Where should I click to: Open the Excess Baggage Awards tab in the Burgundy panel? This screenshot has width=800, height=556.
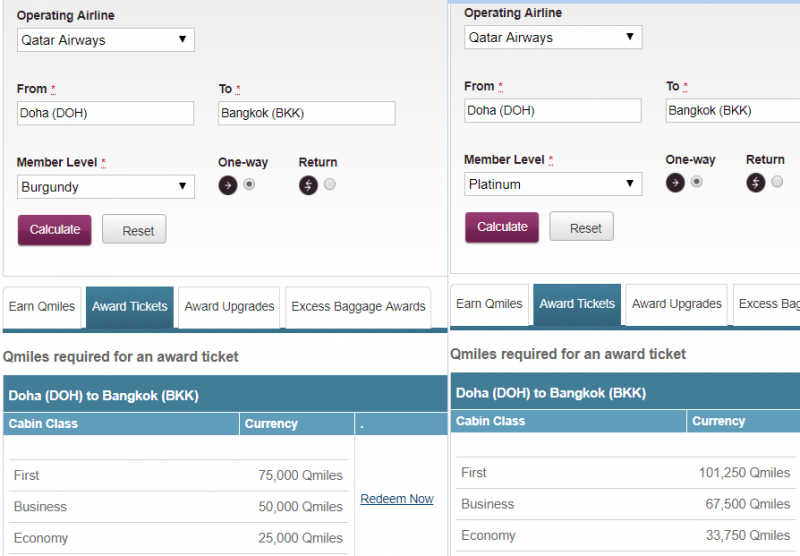[358, 307]
